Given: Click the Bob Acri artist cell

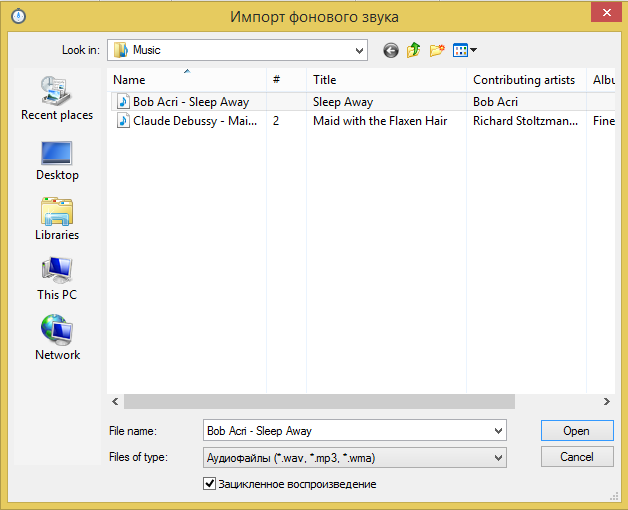Looking at the screenshot, I should 495,102.
